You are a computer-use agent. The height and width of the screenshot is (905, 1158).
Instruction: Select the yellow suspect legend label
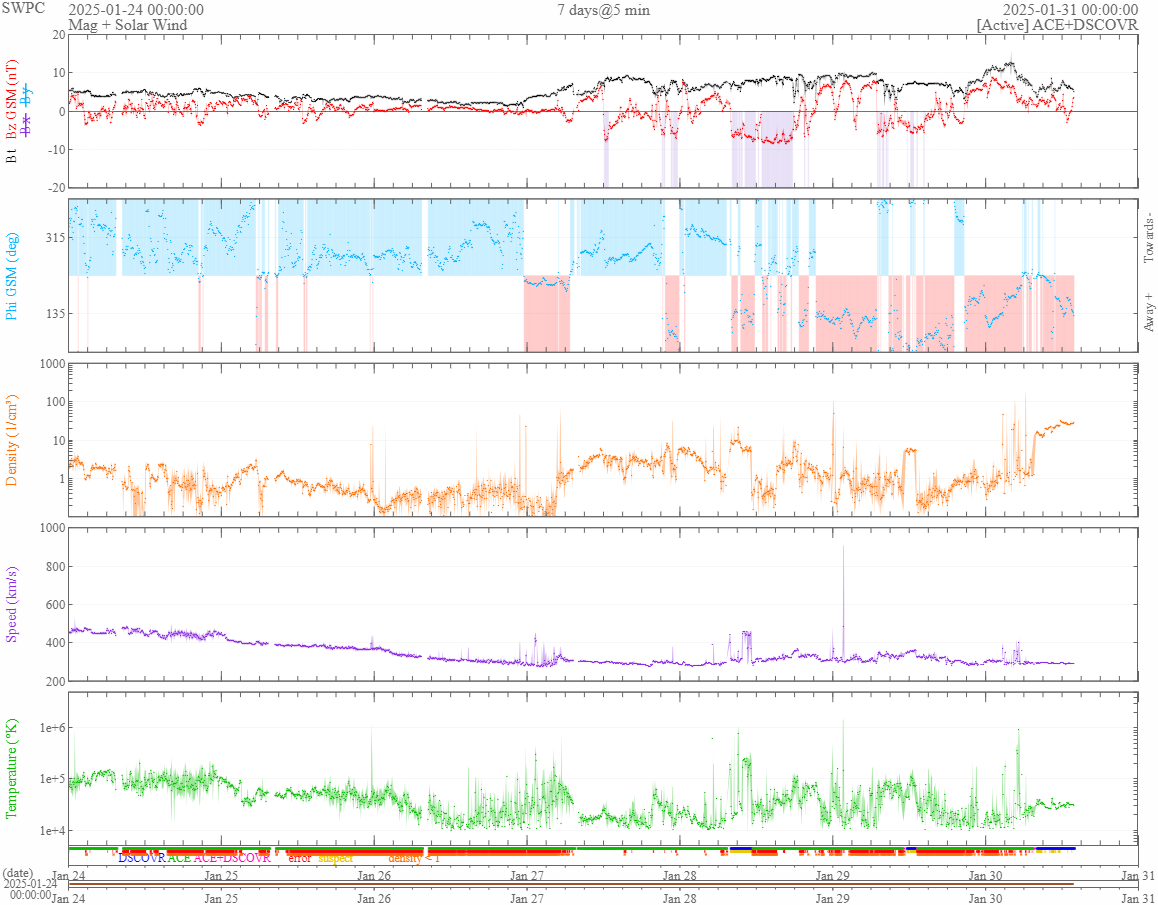pos(336,858)
